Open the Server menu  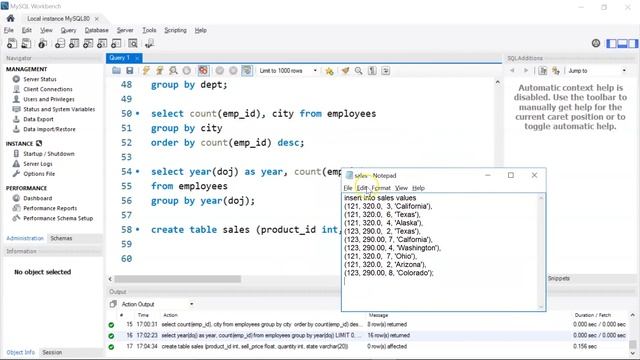click(125, 30)
